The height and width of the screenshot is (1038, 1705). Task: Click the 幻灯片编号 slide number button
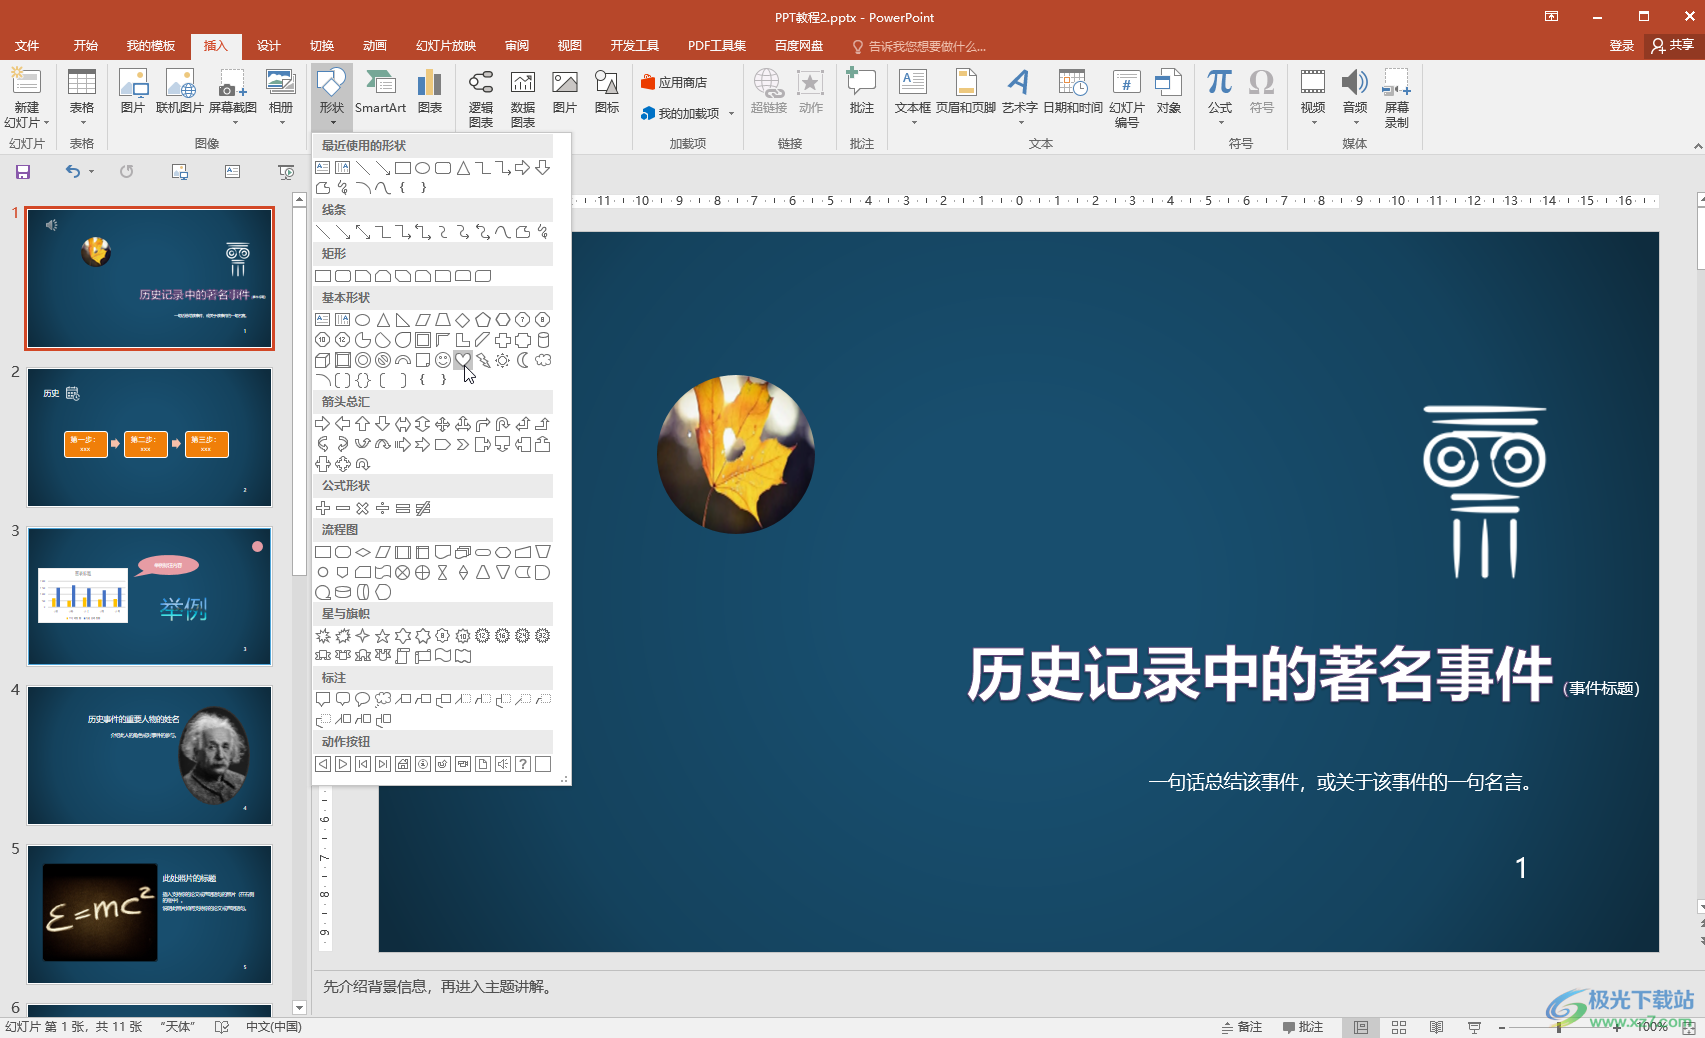pos(1127,98)
